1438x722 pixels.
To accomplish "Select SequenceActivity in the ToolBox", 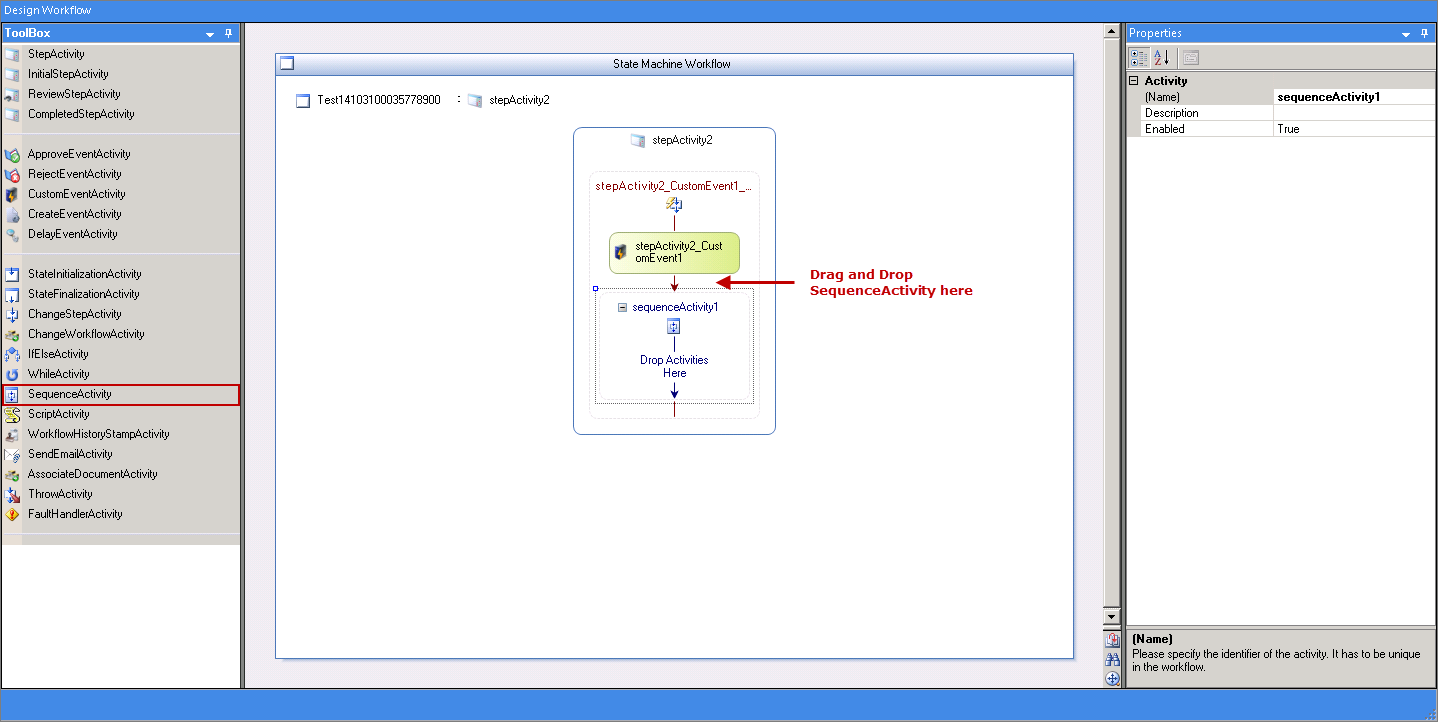I will click(x=120, y=394).
